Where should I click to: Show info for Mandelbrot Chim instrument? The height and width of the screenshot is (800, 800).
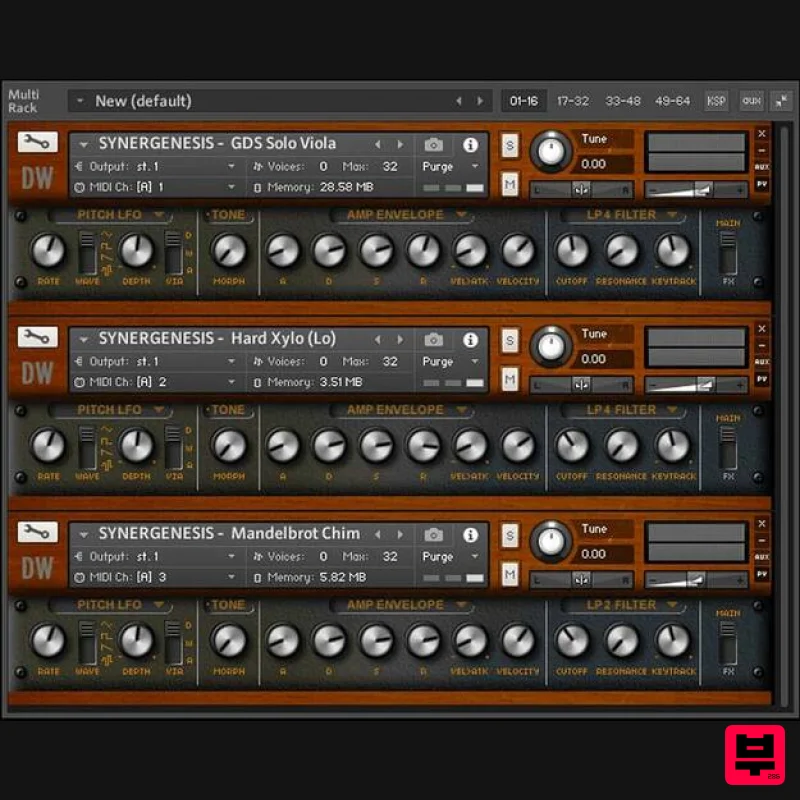click(x=470, y=535)
